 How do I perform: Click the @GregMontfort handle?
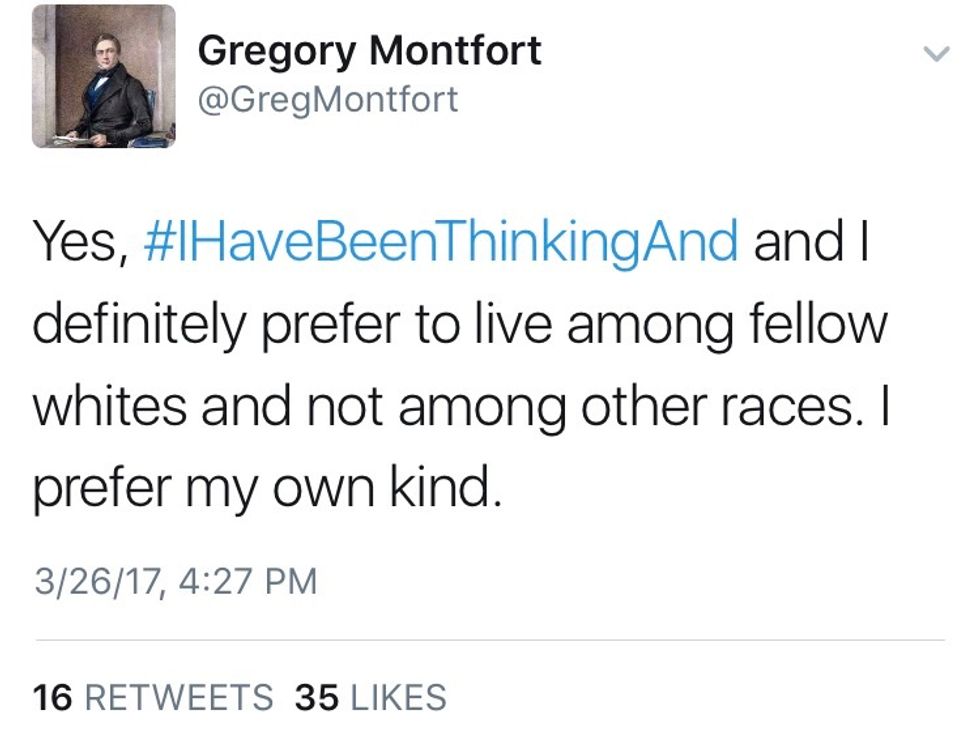328,100
